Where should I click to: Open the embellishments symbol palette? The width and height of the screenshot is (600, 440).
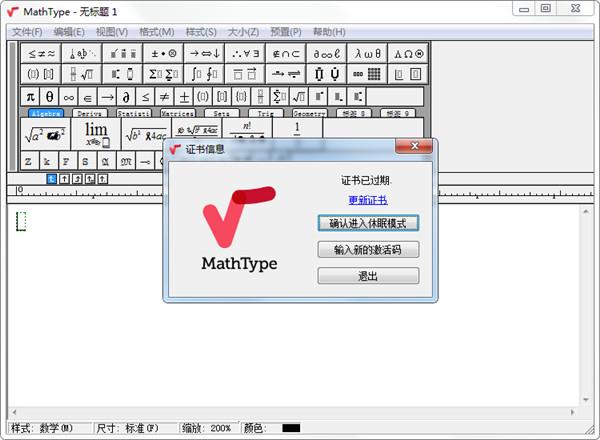pyautogui.click(x=123, y=54)
